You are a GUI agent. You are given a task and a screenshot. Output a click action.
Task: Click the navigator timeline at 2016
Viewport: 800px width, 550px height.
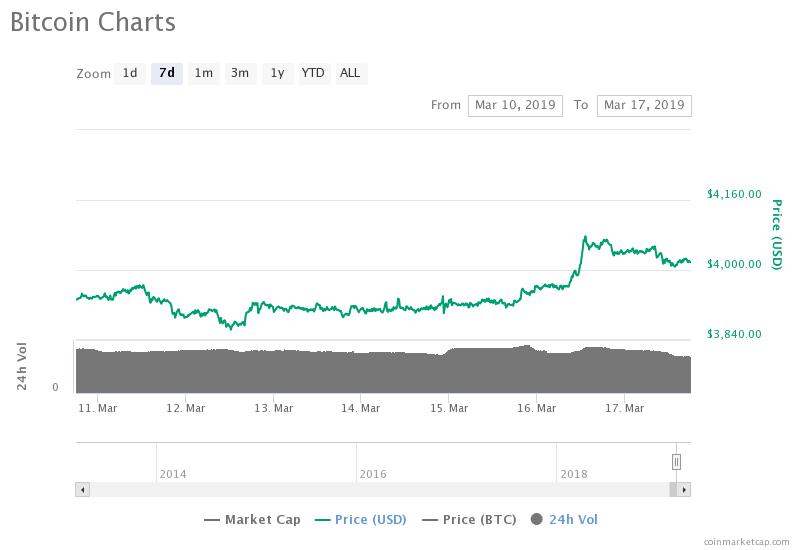coord(373,473)
